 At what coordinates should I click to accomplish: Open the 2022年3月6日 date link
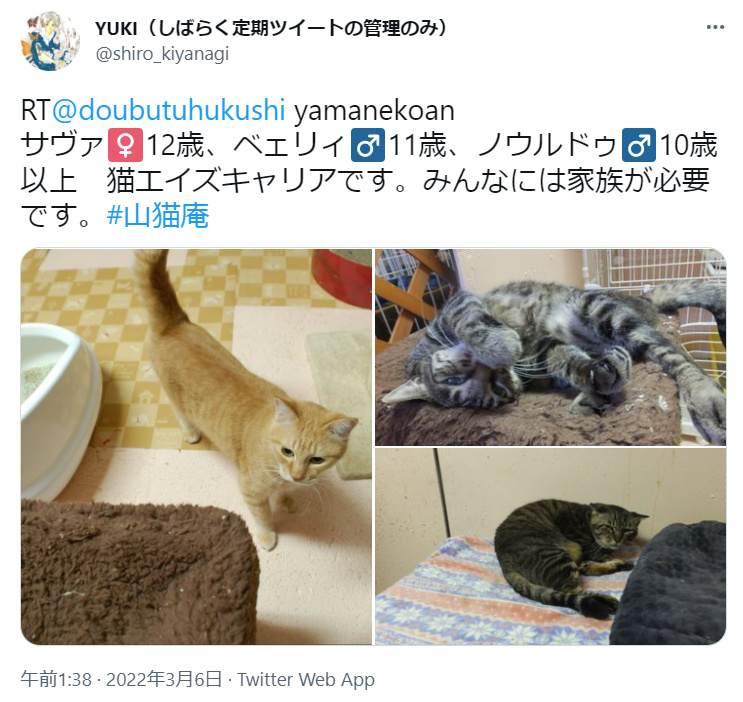[163, 679]
